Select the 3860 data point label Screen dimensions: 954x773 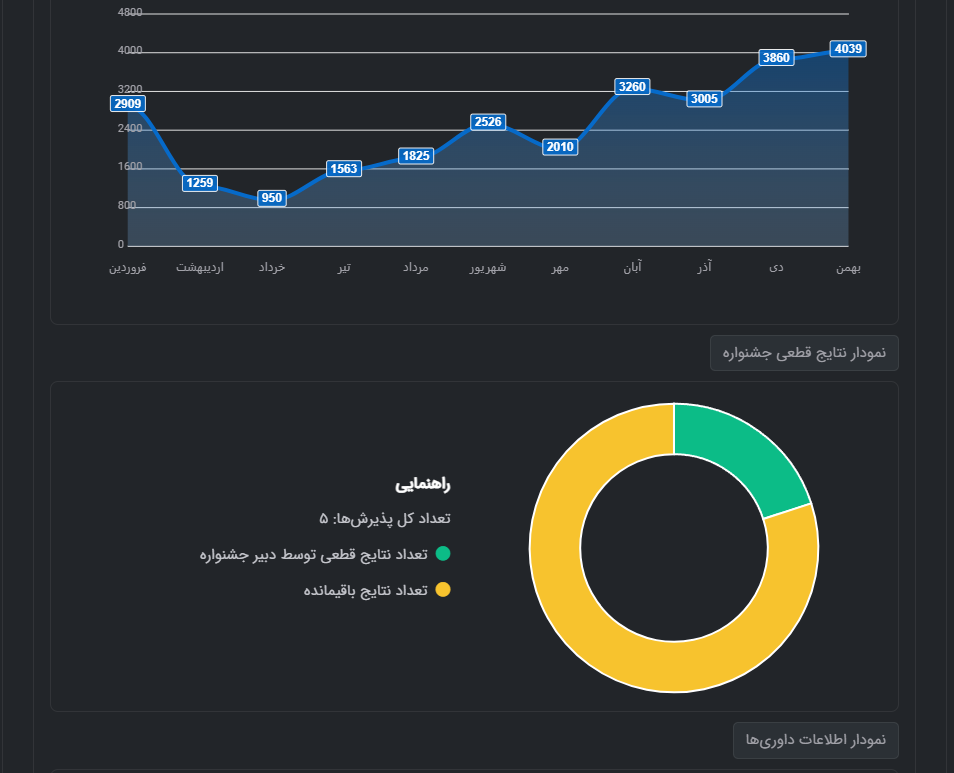pyautogui.click(x=776, y=58)
